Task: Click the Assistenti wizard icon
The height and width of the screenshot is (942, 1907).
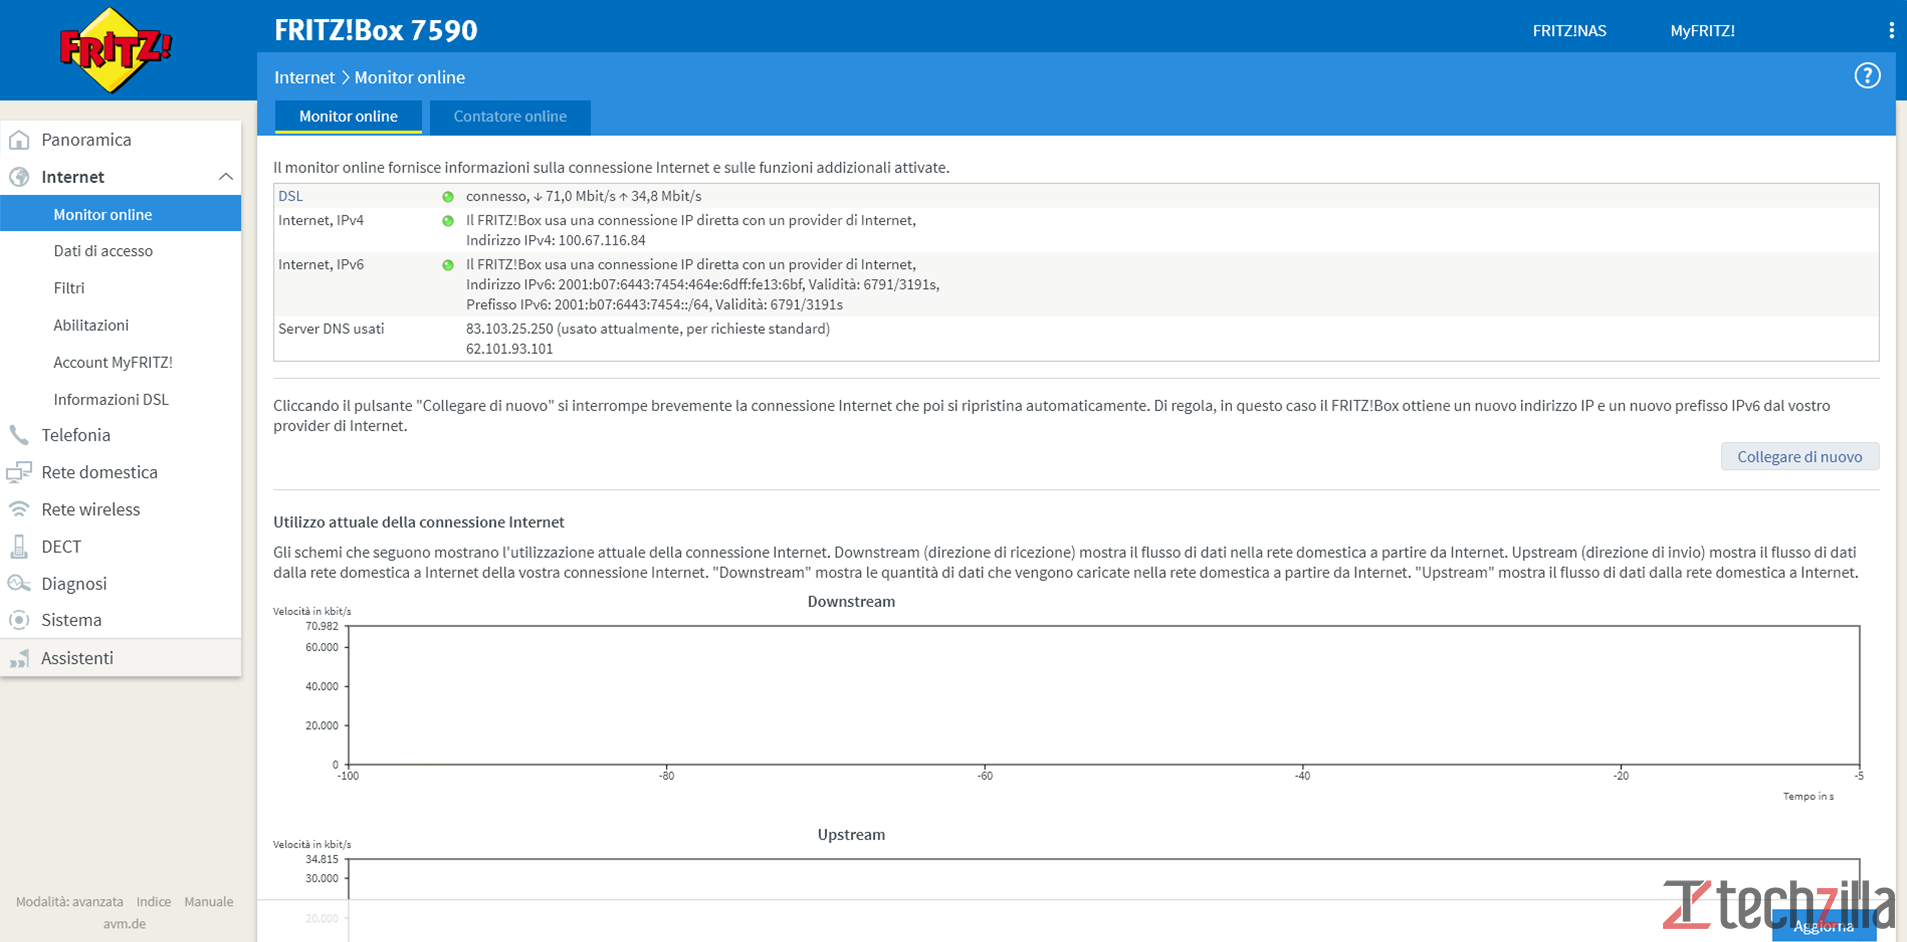Action: click(19, 658)
